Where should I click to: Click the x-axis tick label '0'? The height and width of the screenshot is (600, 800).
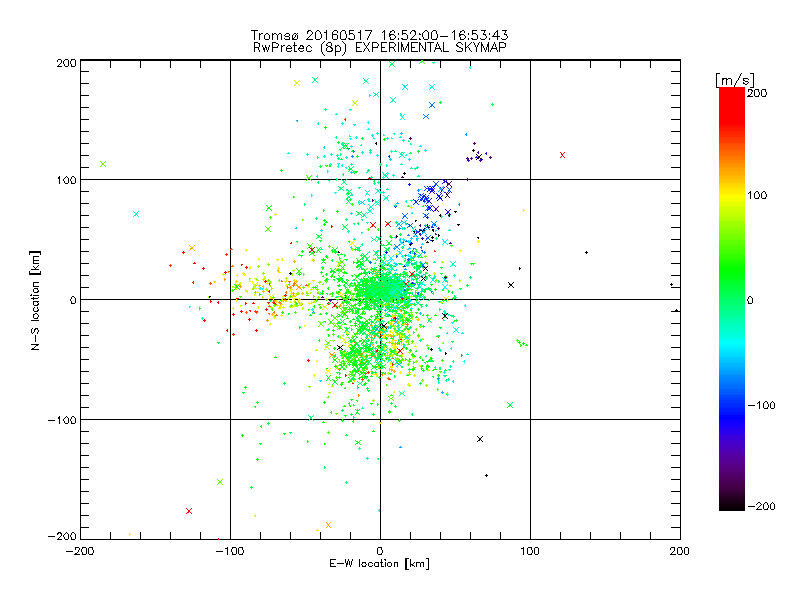[x=380, y=551]
